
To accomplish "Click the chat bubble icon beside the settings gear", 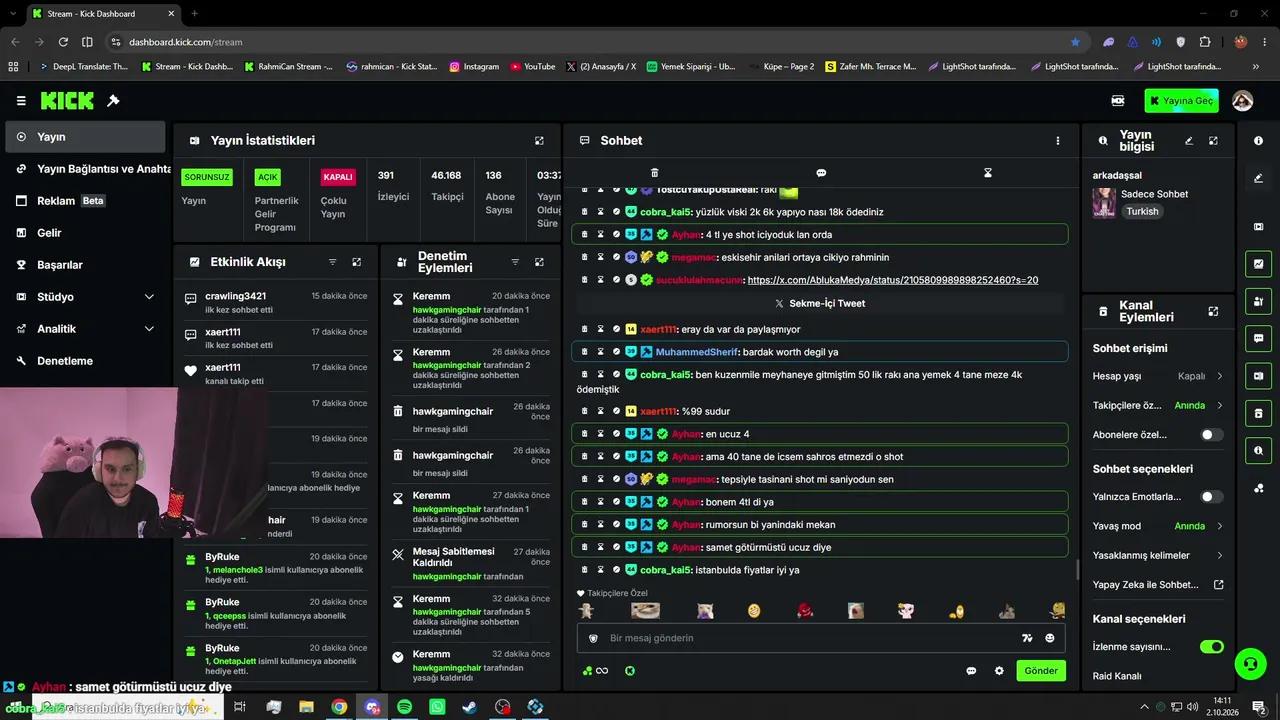I will tap(971, 671).
